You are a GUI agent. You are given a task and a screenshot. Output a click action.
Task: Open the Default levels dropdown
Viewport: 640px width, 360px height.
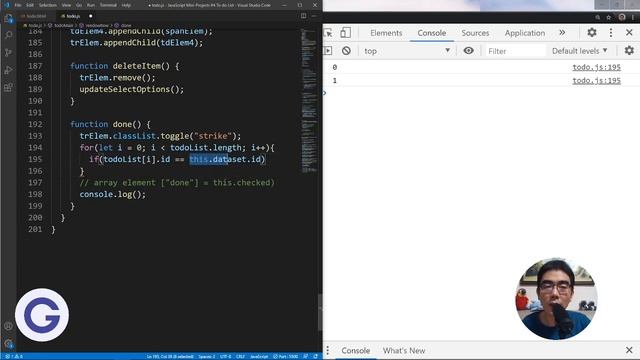pyautogui.click(x=580, y=51)
